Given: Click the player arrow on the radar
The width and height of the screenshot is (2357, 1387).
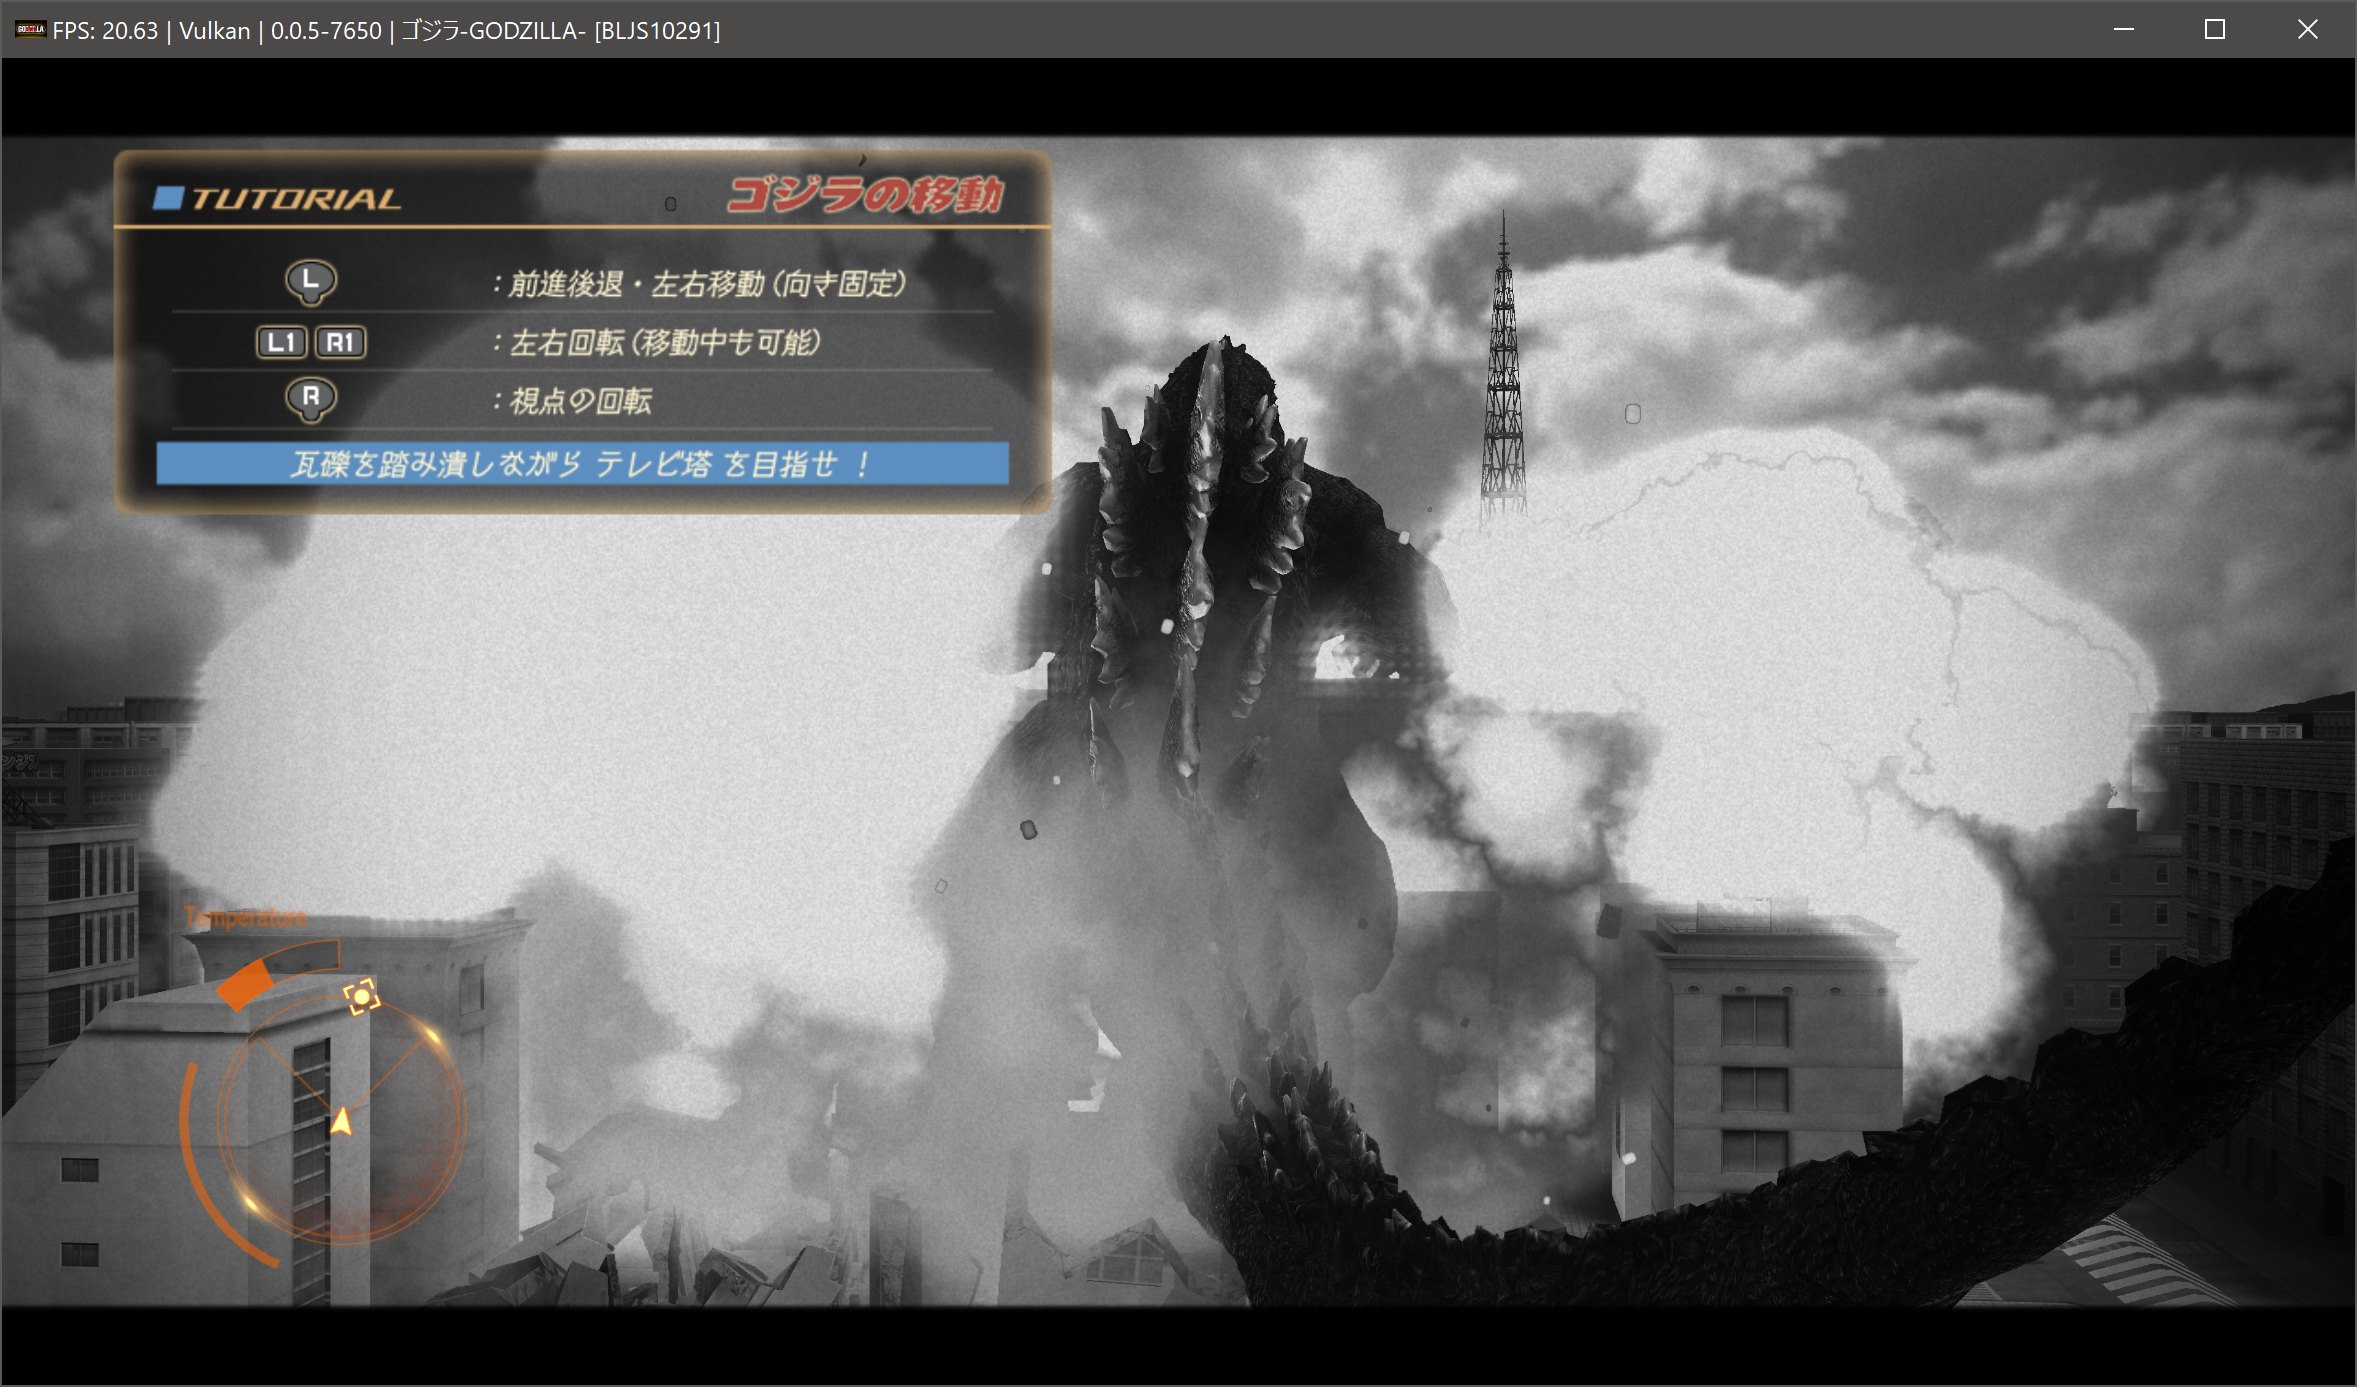Looking at the screenshot, I should [341, 1122].
